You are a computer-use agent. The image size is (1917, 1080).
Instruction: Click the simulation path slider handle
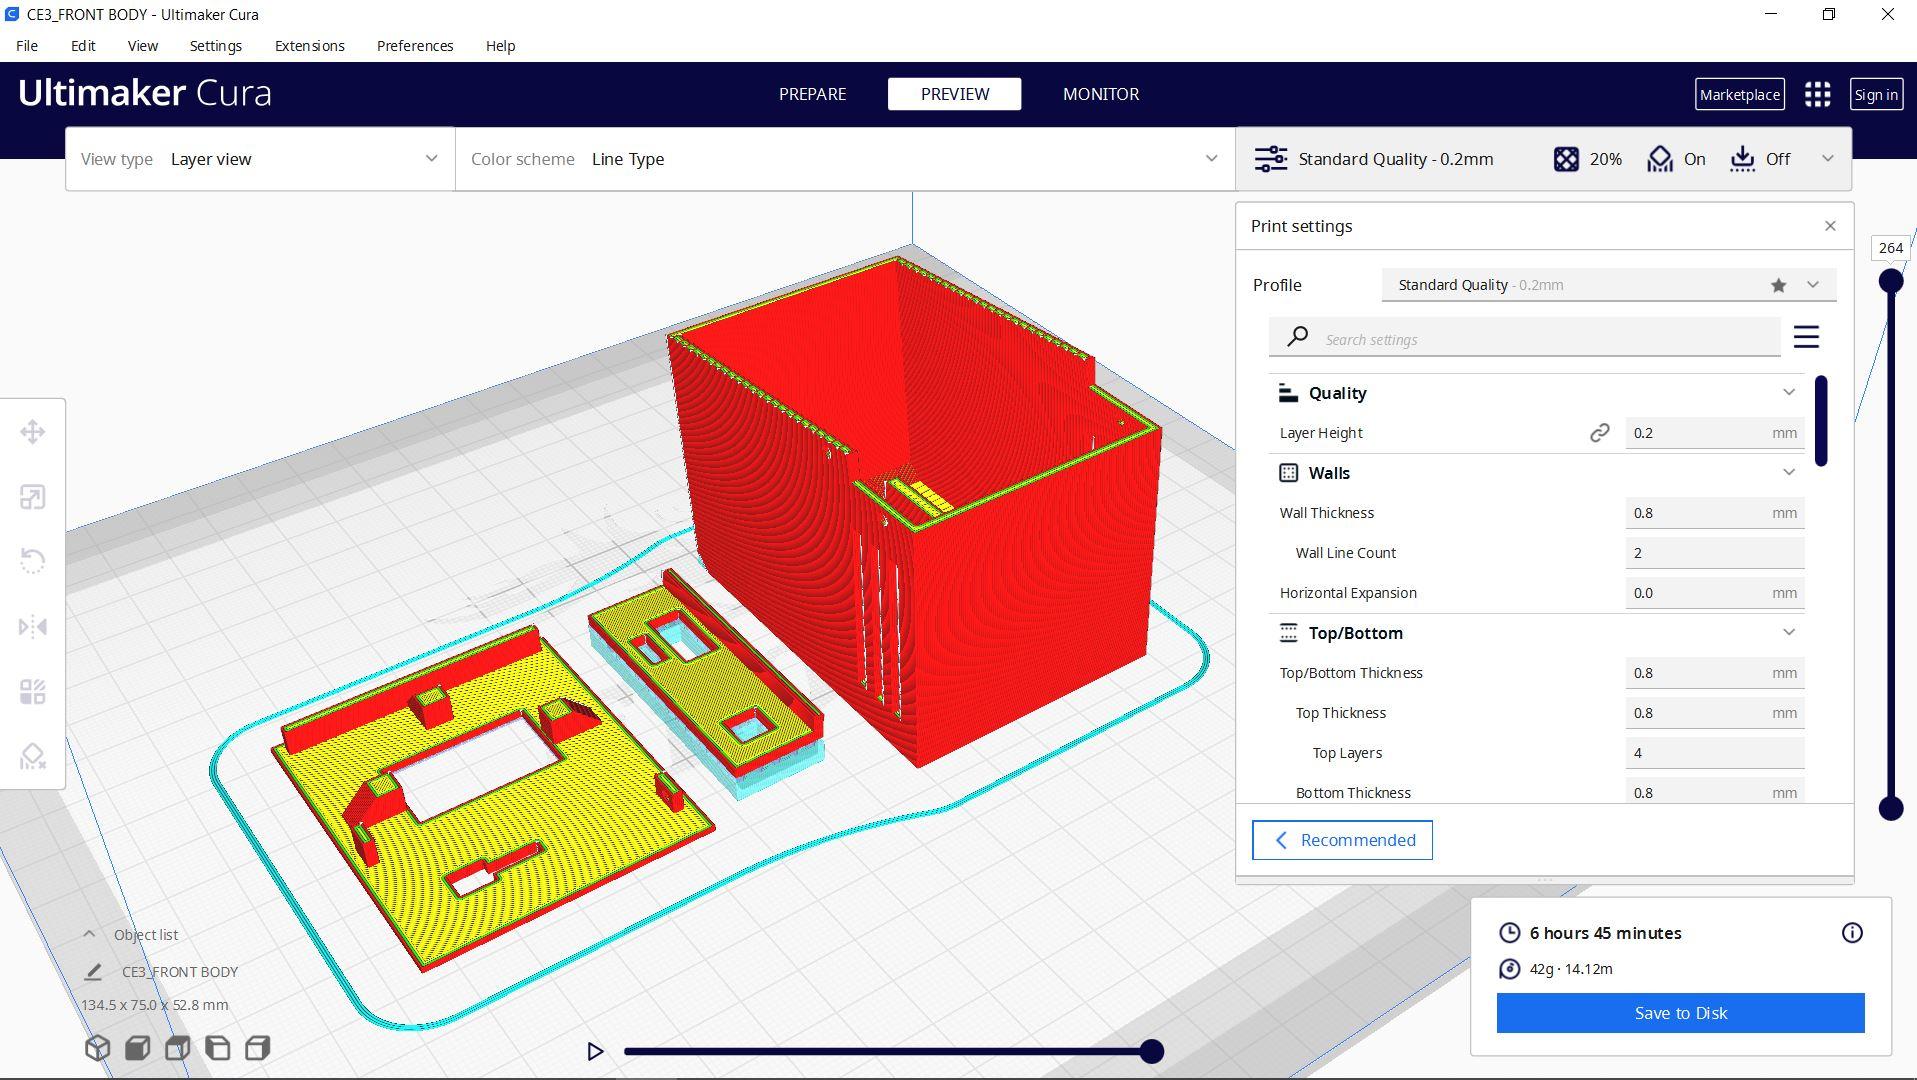click(1152, 1051)
